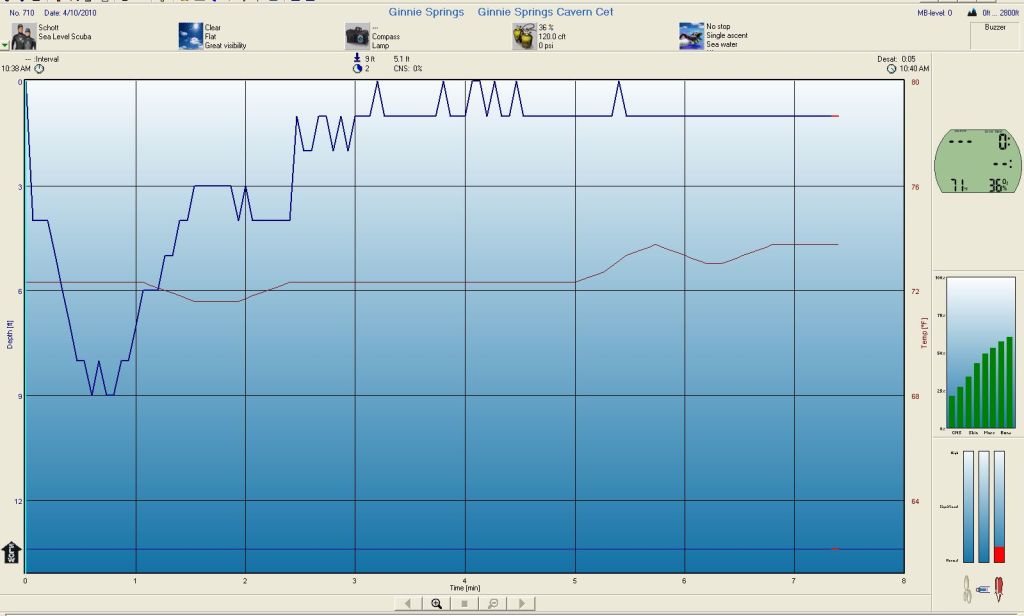Click the dive type icon beside No stop
The width and height of the screenshot is (1024, 616).
(692, 37)
